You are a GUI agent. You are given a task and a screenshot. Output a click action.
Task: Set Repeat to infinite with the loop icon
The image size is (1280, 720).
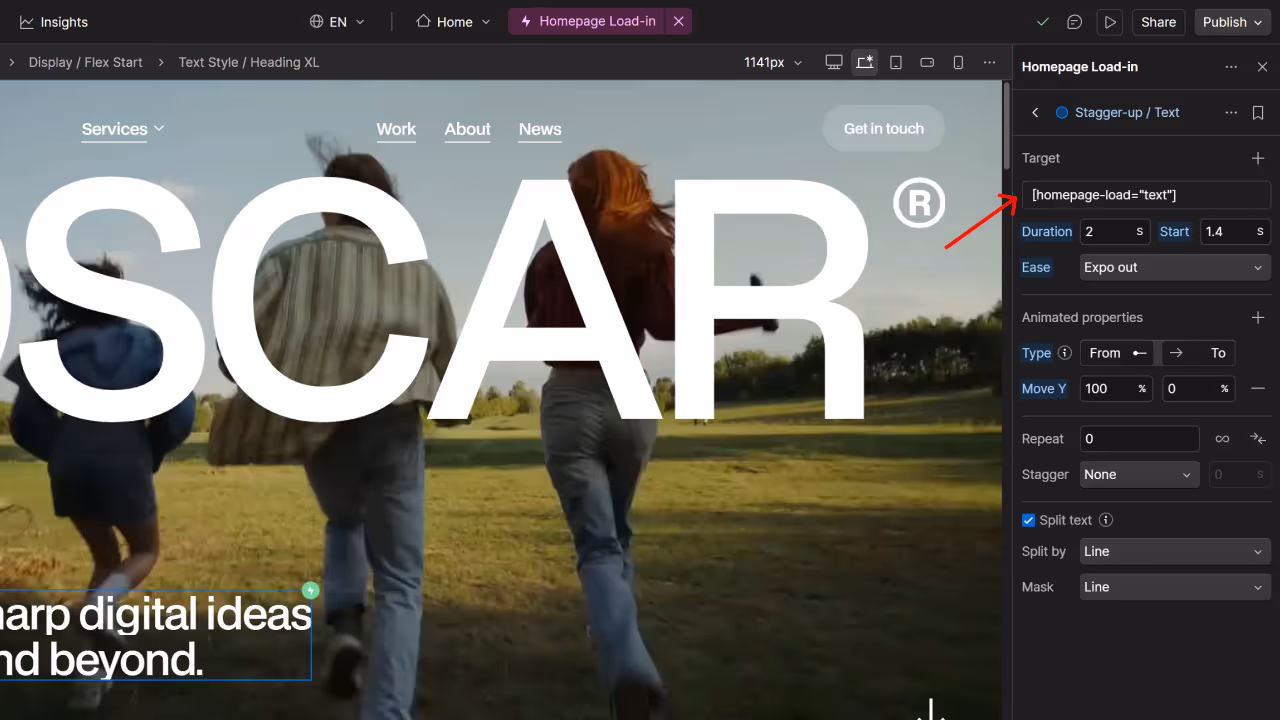click(1222, 438)
